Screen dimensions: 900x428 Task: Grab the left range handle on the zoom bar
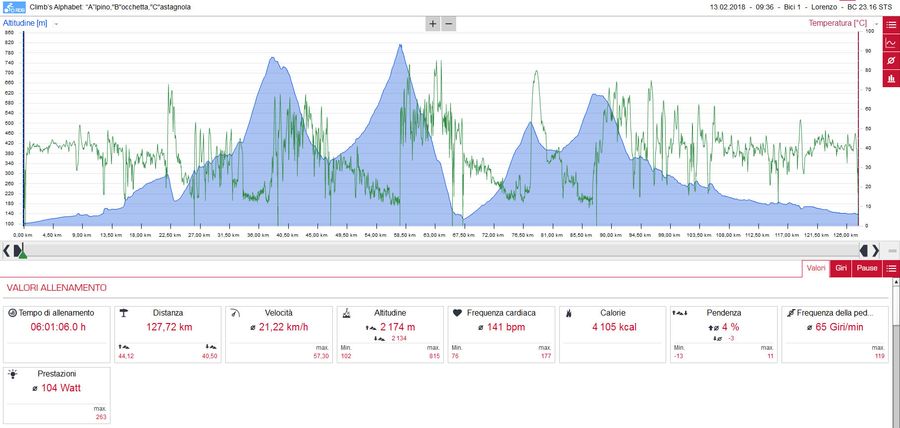coord(18,250)
